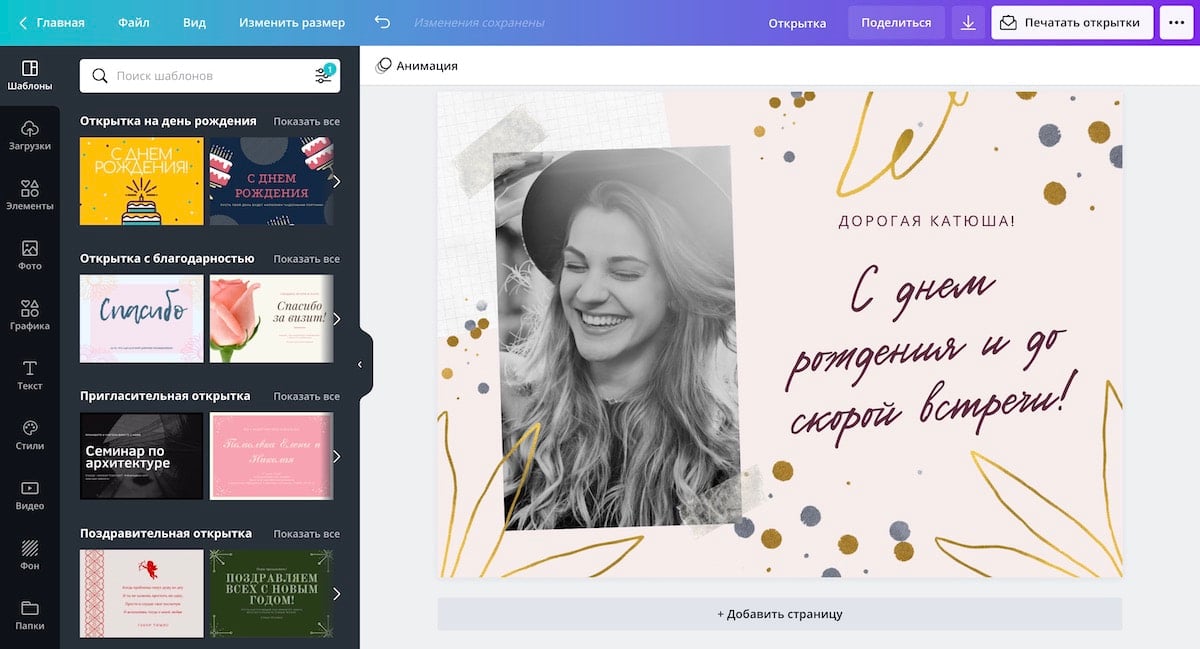Viewport: 1200px width, 649px height.
Task: Collapse the templates side panel
Action: [x=360, y=365]
